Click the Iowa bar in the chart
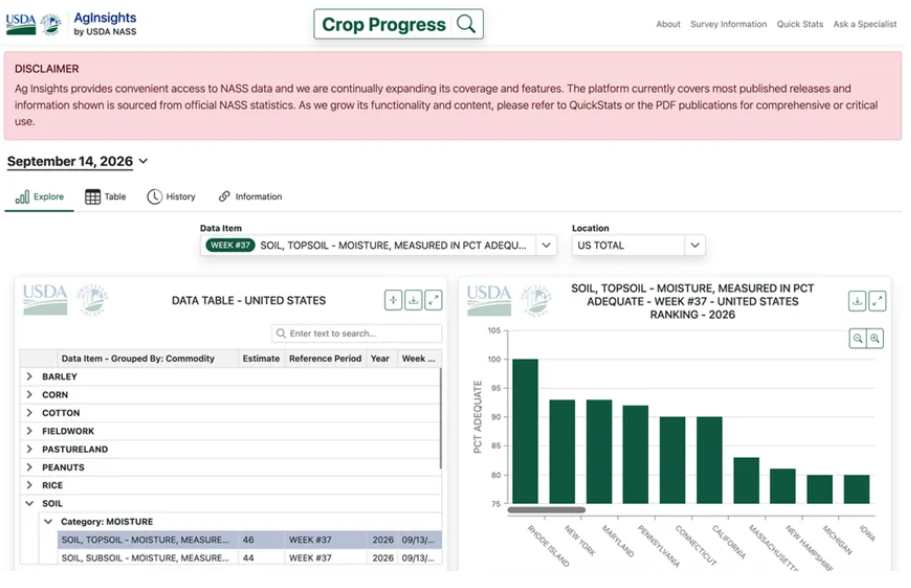 point(857,489)
